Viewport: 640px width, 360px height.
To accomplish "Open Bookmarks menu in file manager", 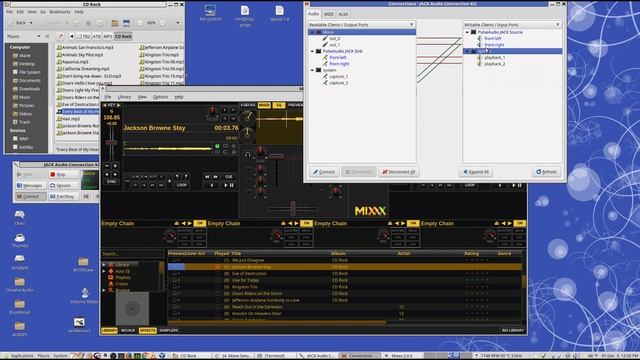I will point(60,12).
